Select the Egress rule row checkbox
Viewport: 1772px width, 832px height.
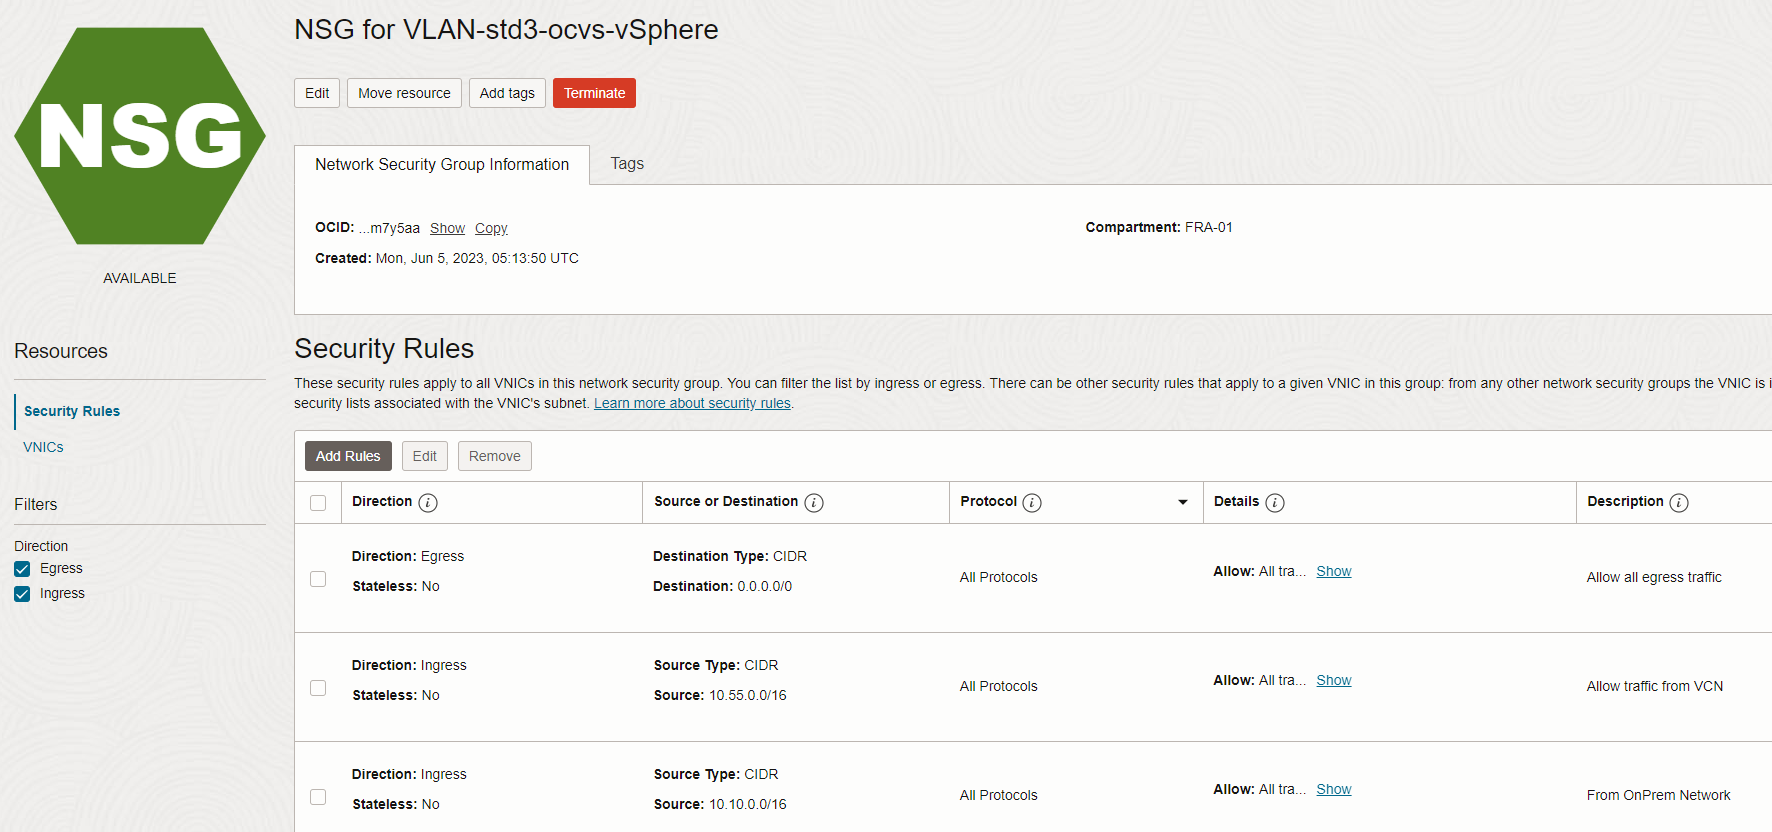coord(318,579)
